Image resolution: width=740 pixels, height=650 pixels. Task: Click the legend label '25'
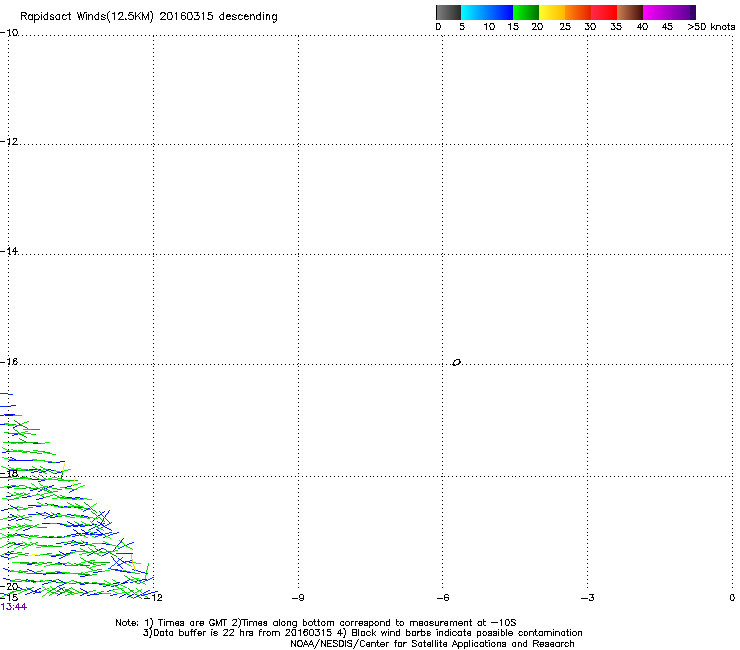point(565,27)
